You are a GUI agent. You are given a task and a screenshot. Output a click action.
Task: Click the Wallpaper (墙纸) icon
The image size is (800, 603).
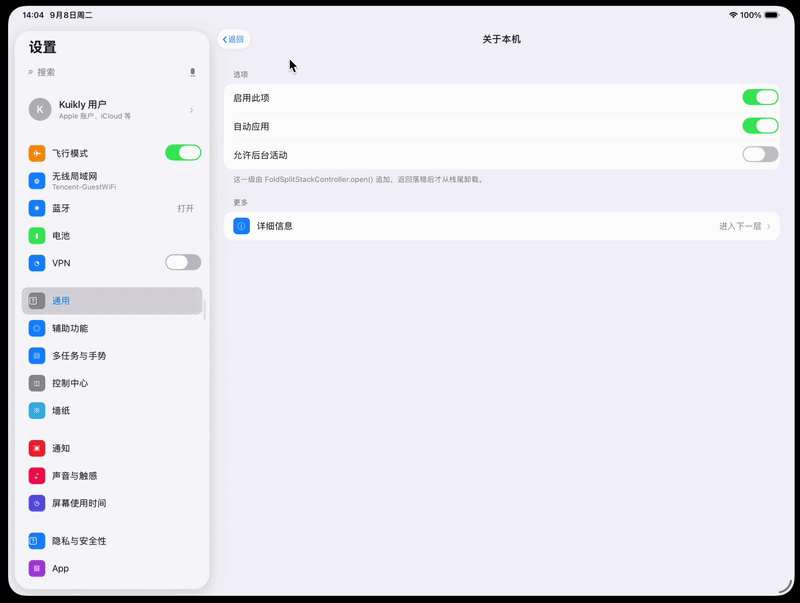coord(37,411)
